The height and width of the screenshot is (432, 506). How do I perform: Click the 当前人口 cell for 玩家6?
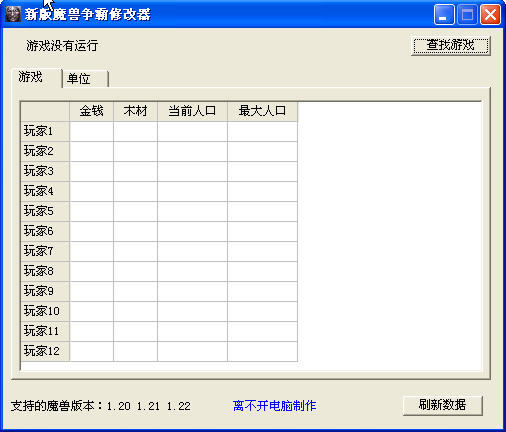click(x=192, y=231)
